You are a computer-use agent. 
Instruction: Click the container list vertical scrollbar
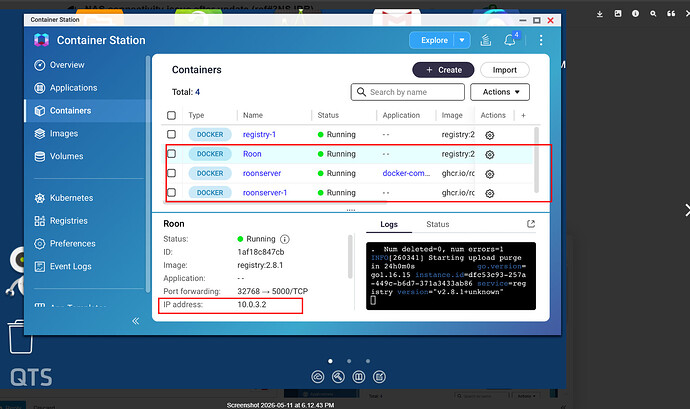click(536, 160)
